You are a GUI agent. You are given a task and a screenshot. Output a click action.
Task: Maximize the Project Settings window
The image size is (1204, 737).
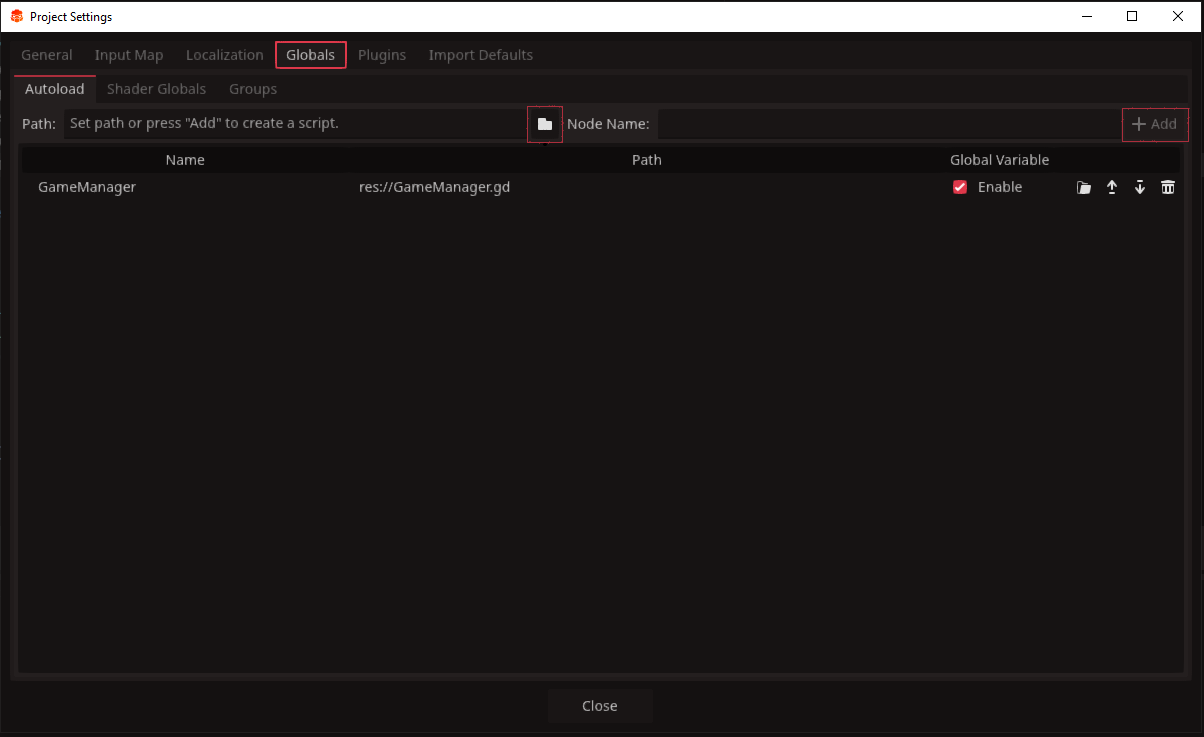1132,16
